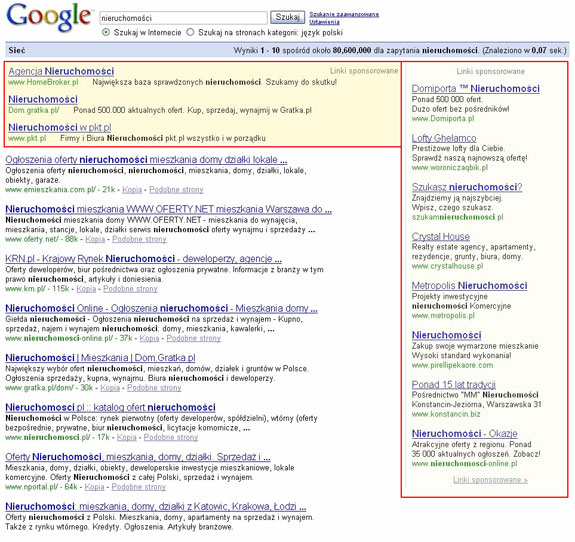Open Podobne strony for oferty.net result
Viewport: 575px width, 542px height.
click(x=139, y=239)
